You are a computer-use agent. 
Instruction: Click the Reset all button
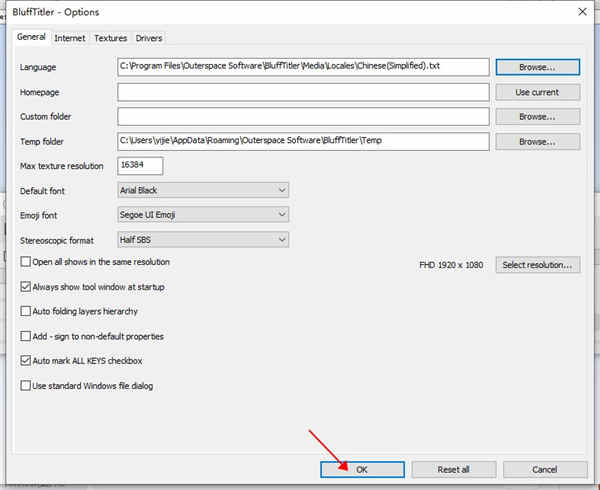454,469
